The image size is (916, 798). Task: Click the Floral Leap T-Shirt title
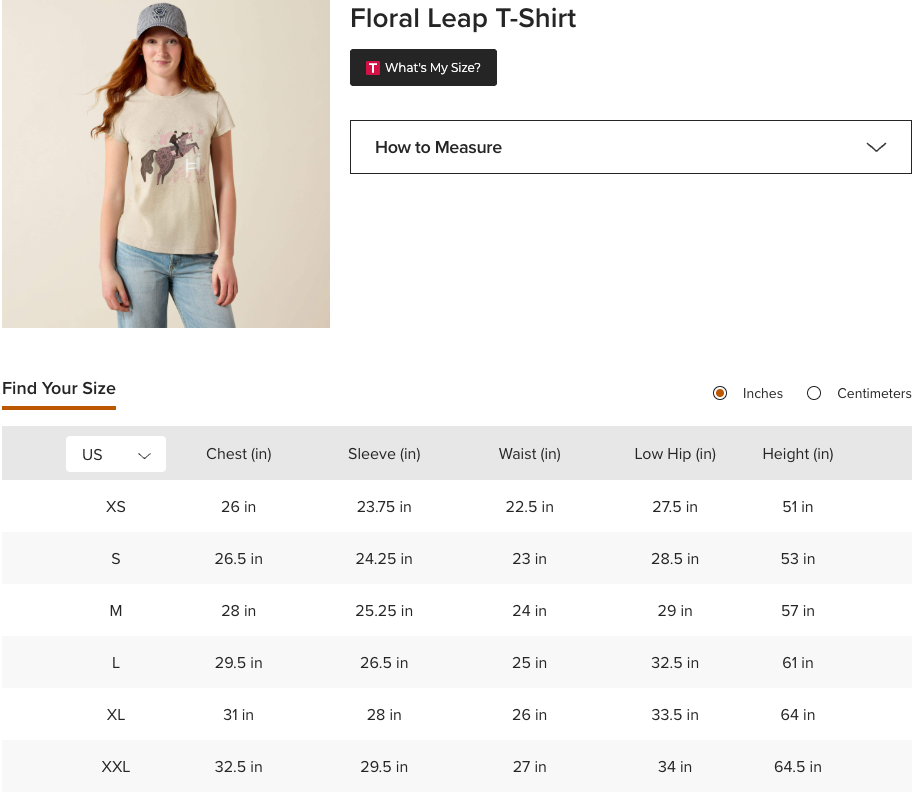click(463, 18)
